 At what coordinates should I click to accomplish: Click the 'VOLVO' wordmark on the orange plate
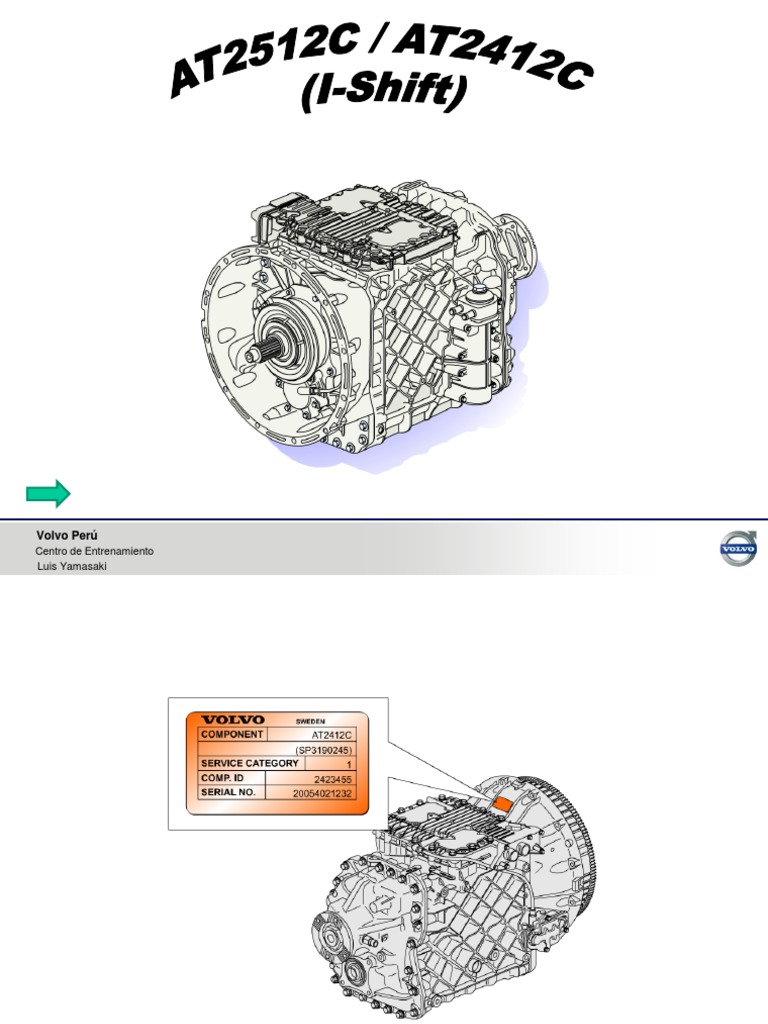pos(232,720)
